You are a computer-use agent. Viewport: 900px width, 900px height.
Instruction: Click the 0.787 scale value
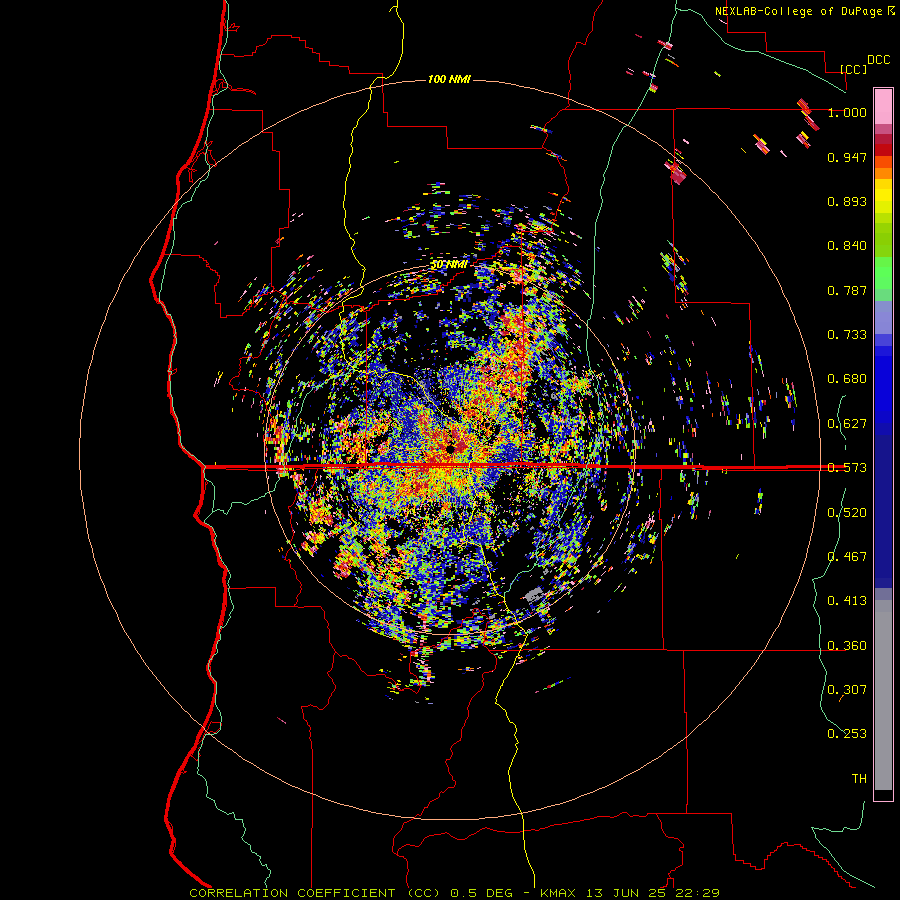point(847,290)
